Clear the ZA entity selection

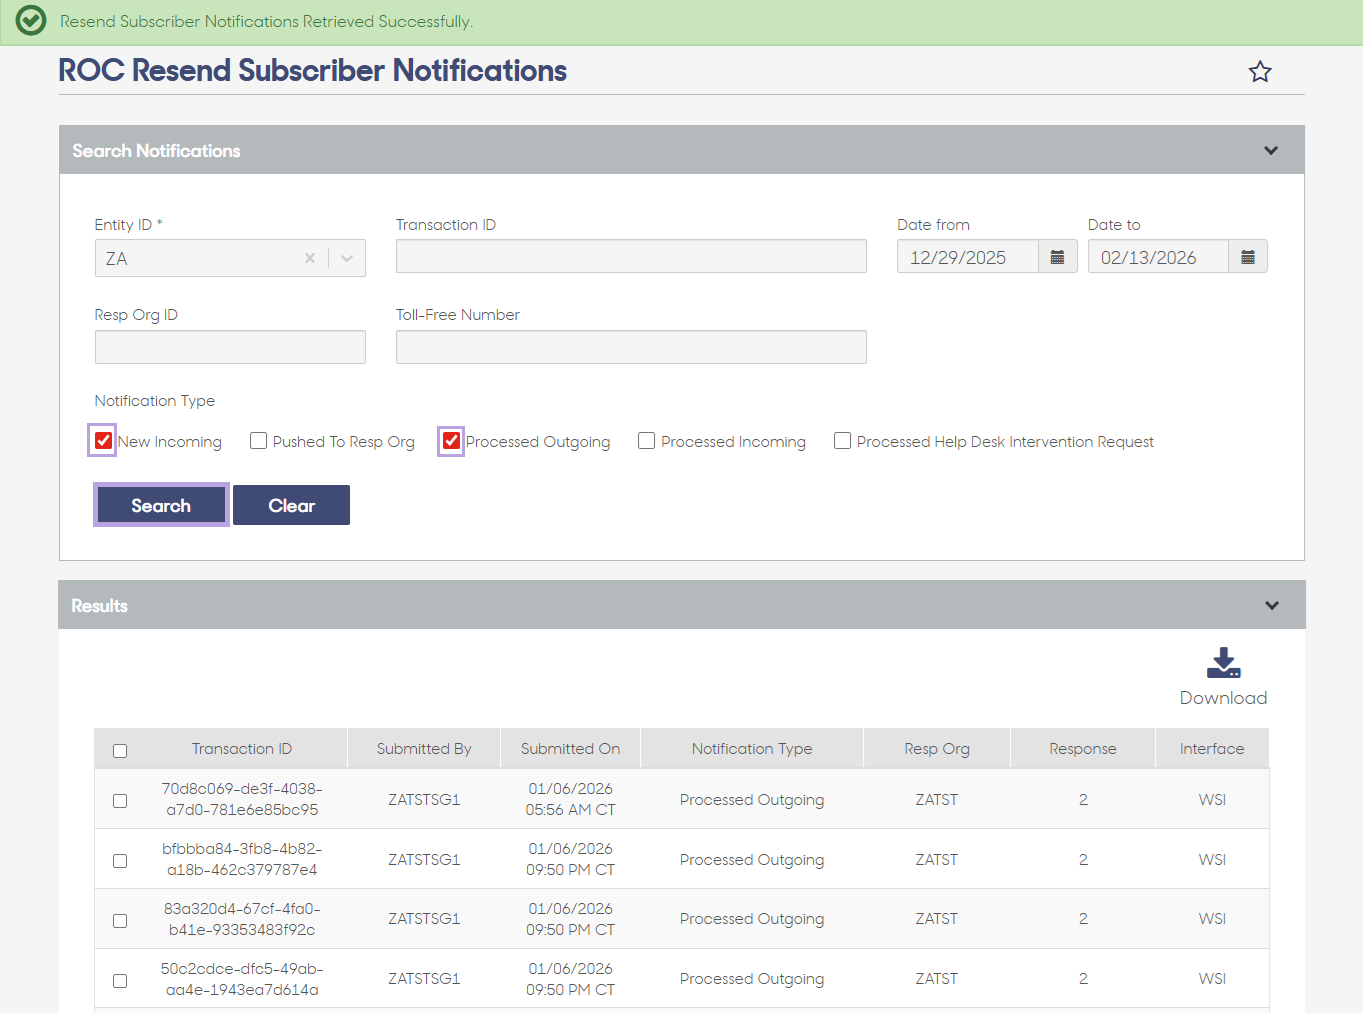(310, 258)
